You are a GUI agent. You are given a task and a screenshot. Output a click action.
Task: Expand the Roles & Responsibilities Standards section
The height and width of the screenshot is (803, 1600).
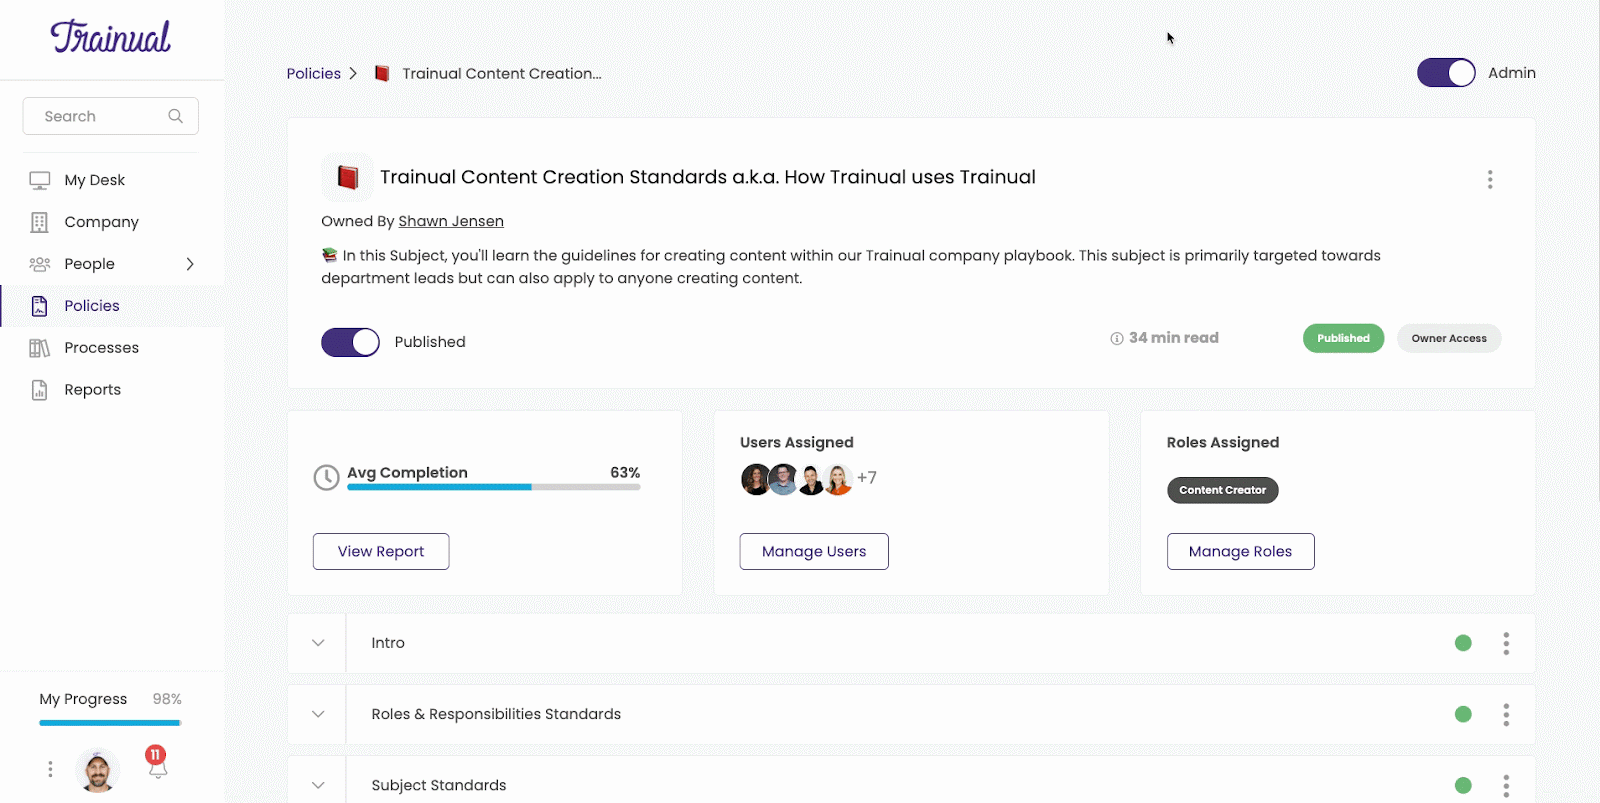[317, 714]
